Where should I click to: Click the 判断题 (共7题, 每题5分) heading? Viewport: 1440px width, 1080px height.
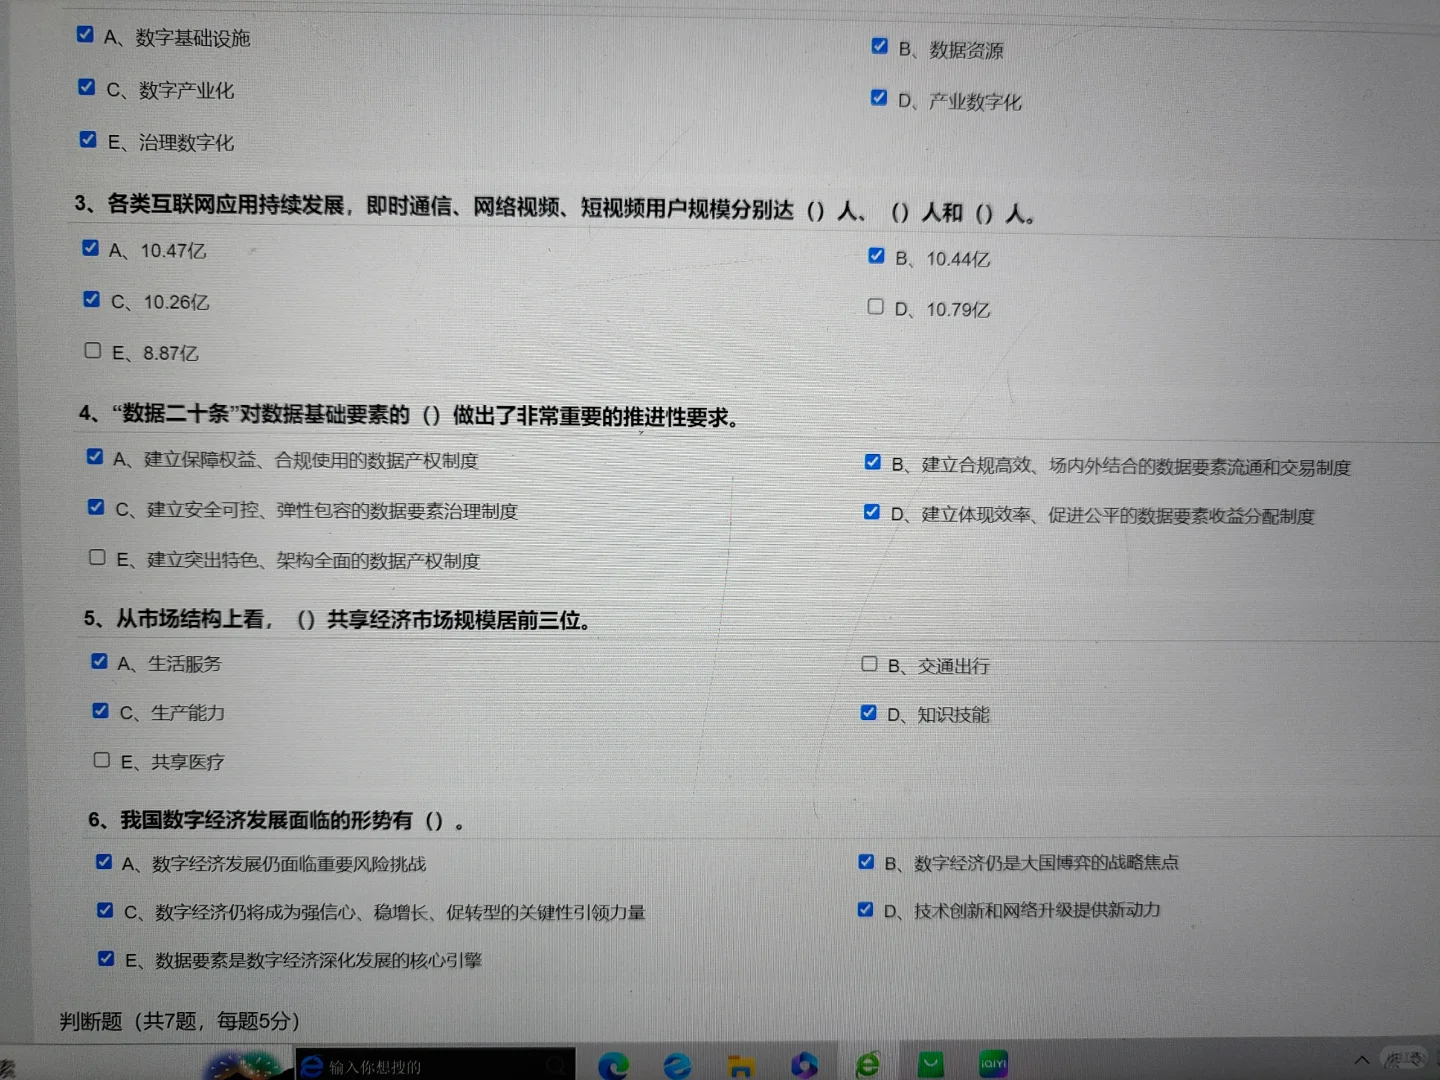[180, 1021]
